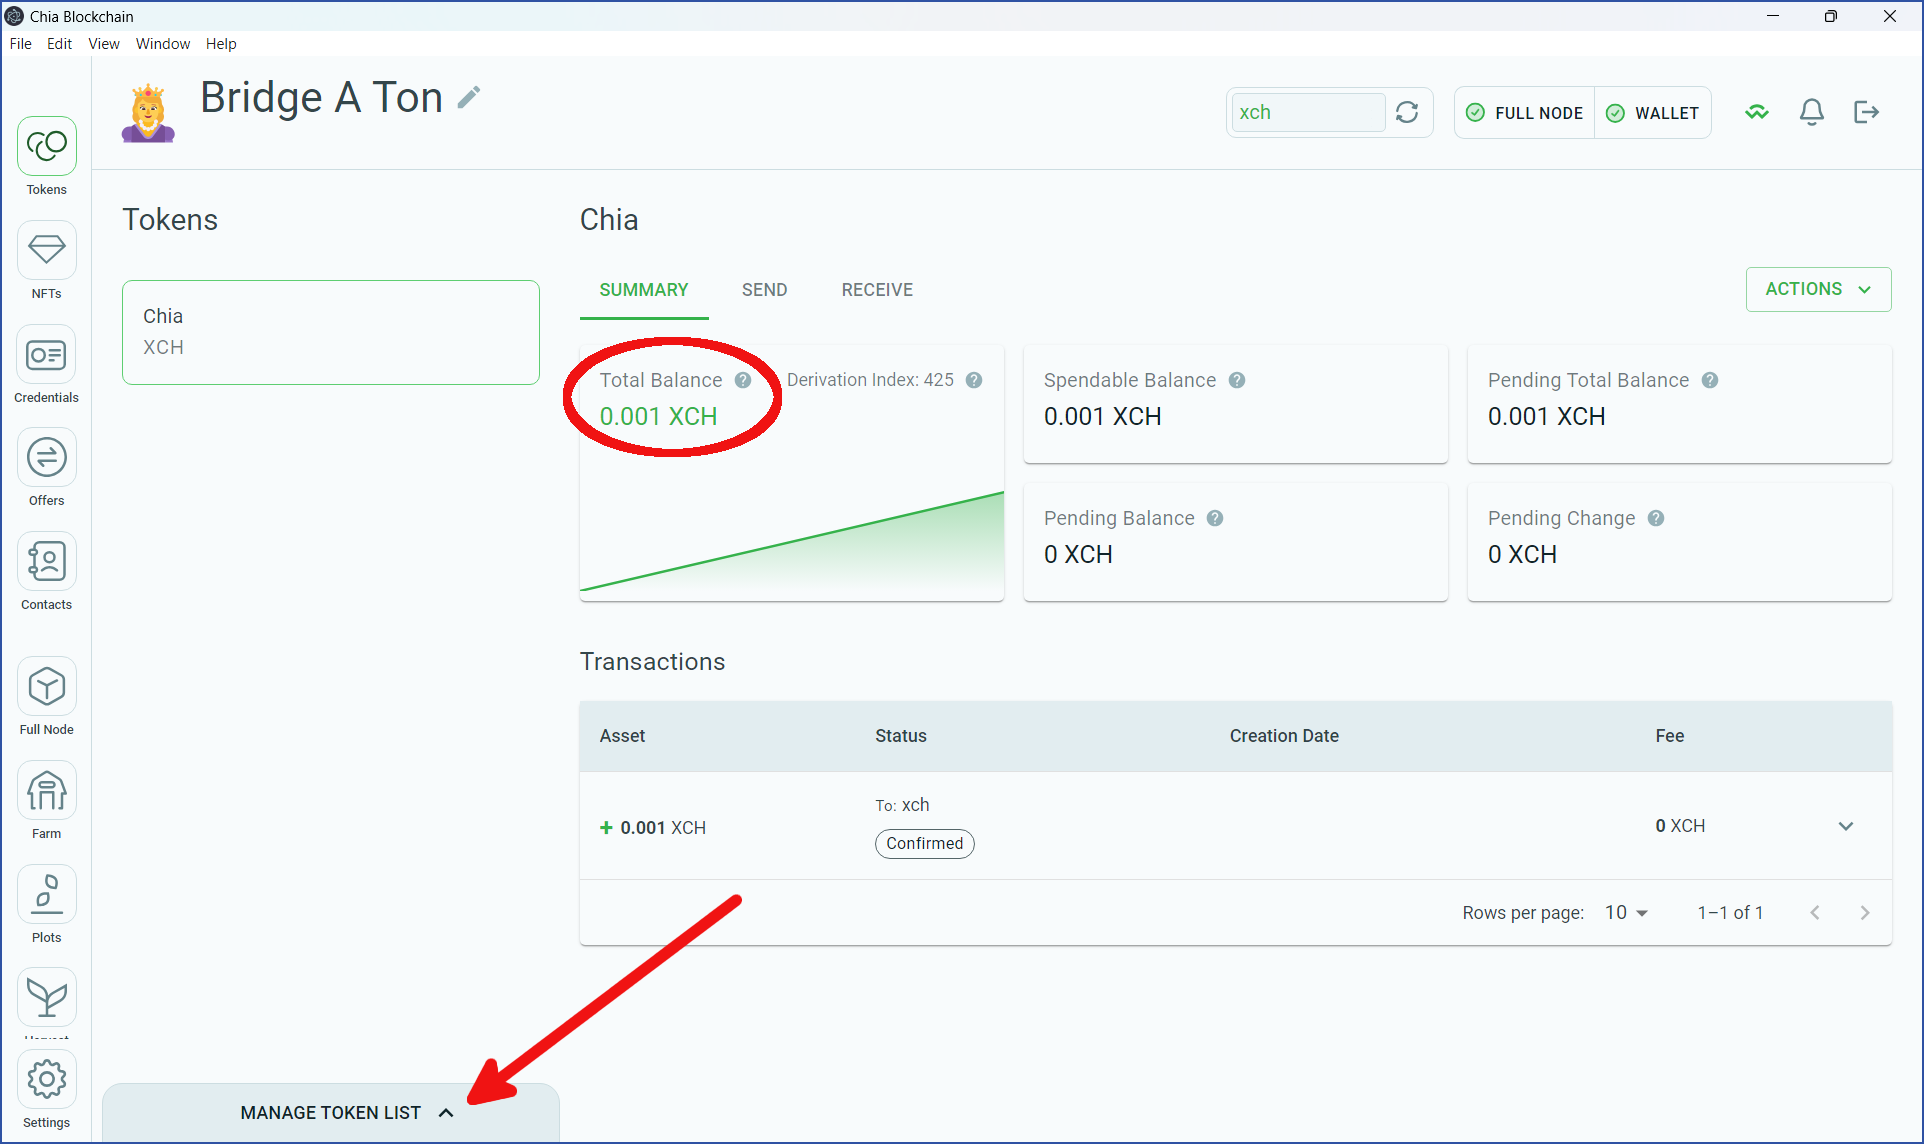Open the Contacts sidebar icon
This screenshot has width=1924, height=1144.
coord(46,562)
